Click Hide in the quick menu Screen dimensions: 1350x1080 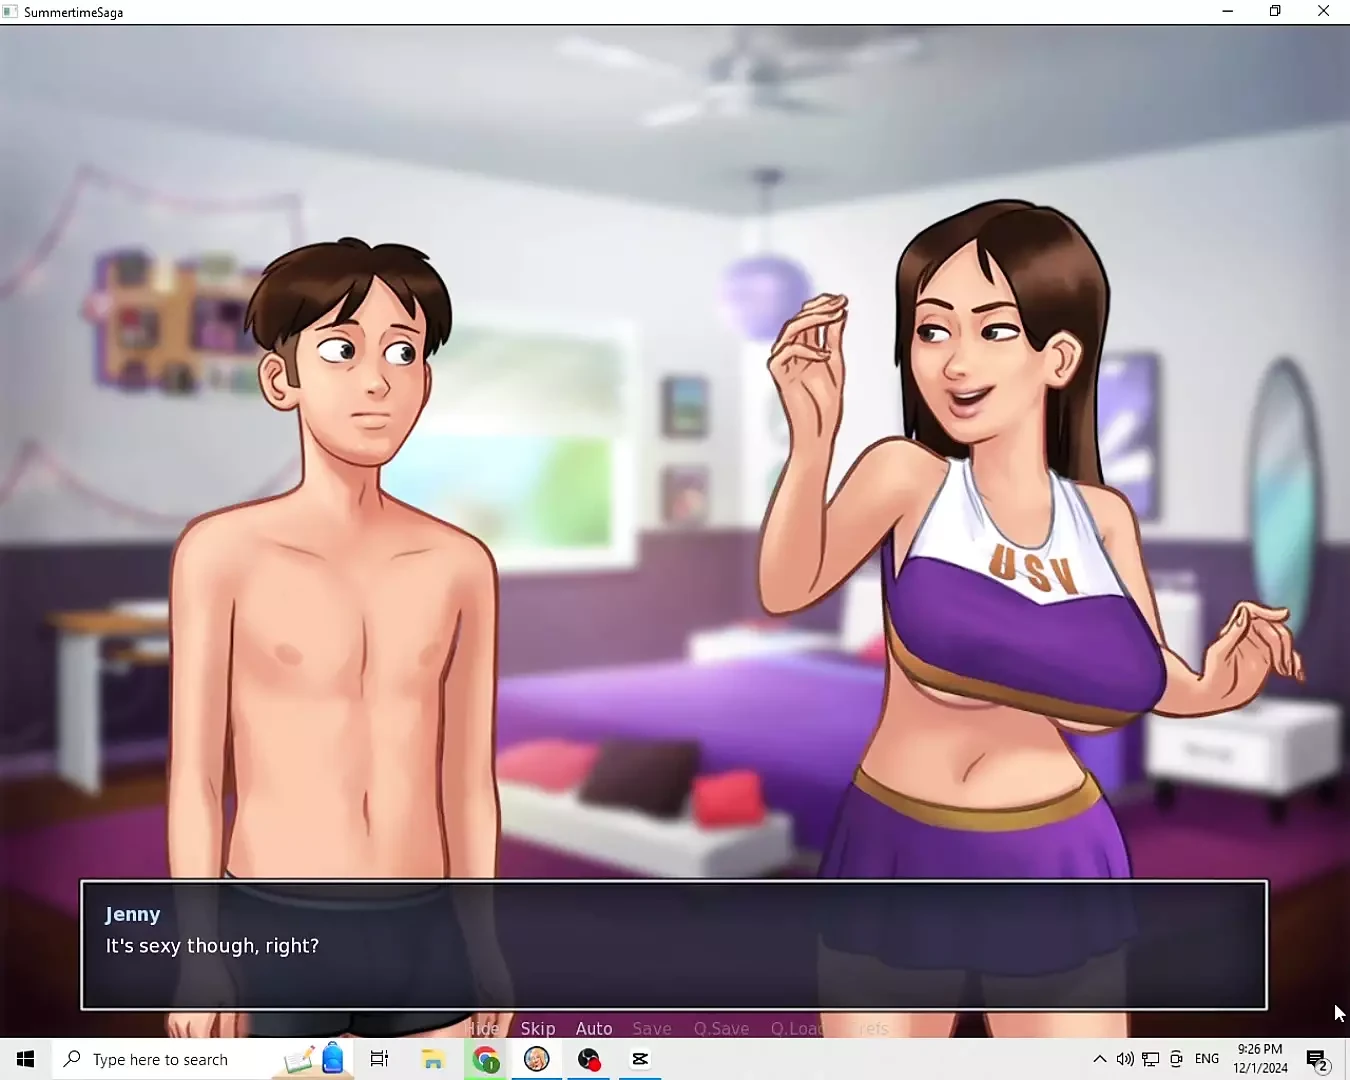pos(482,1028)
